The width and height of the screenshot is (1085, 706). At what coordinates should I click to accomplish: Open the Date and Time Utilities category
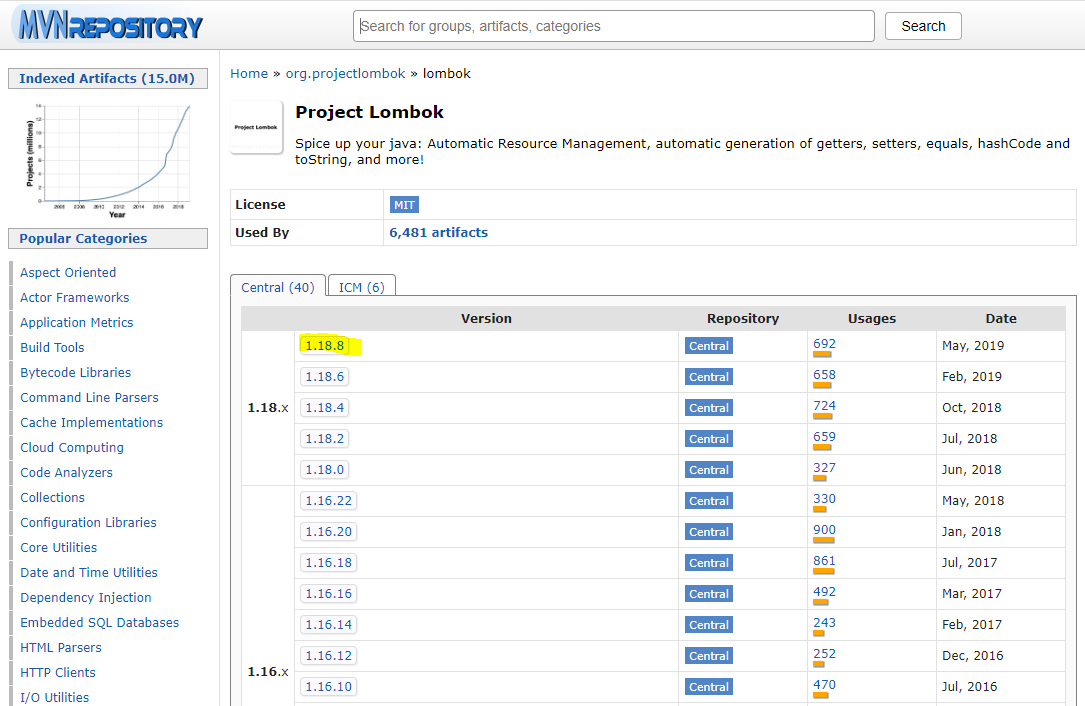89,572
